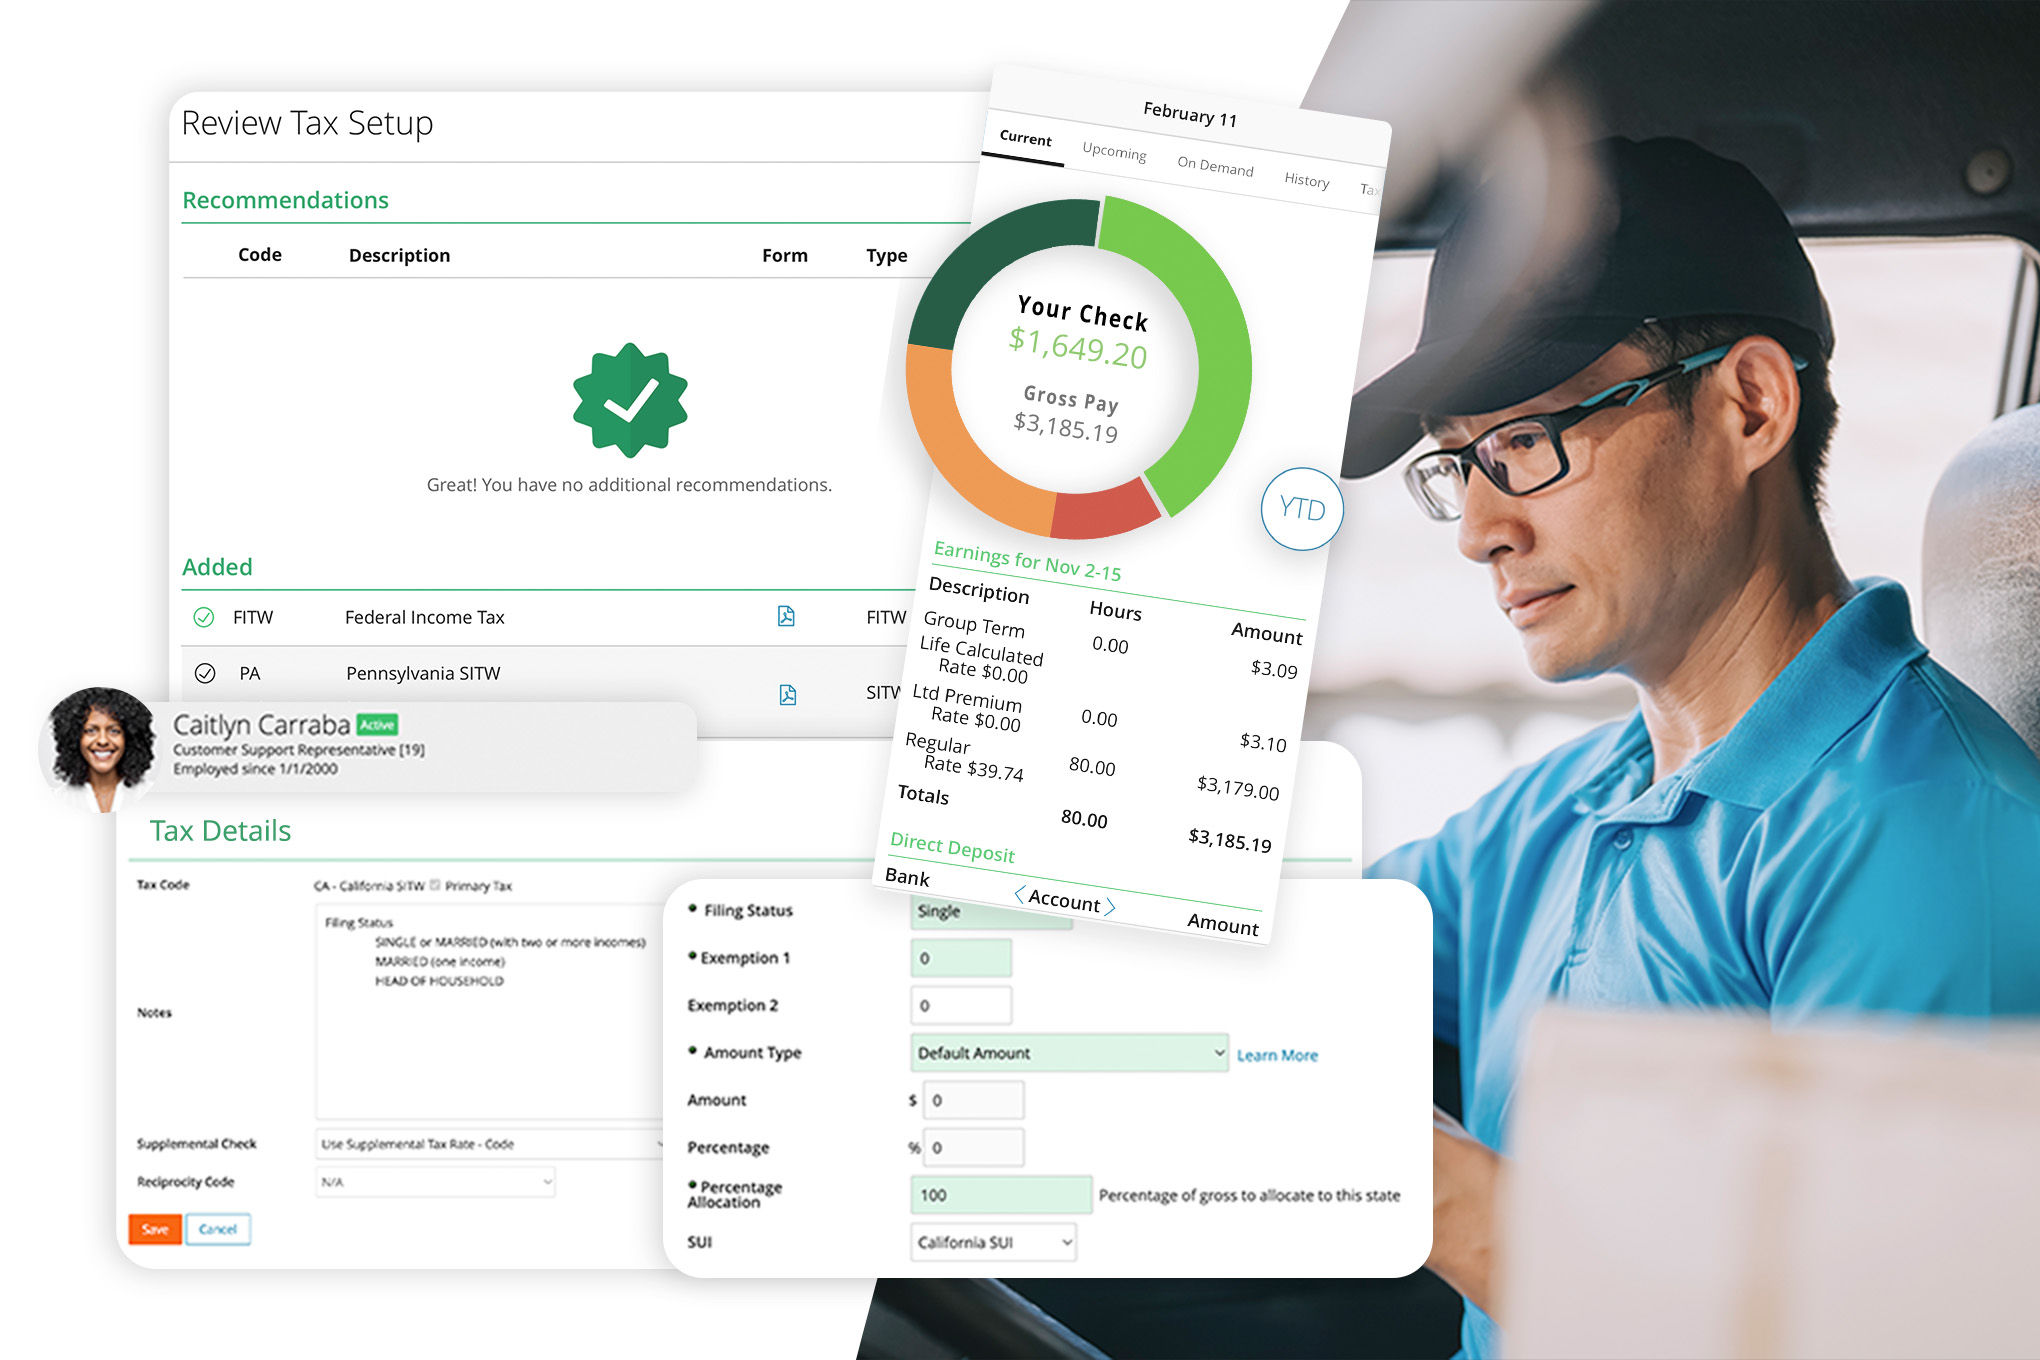Viewport: 2040px width, 1360px height.
Task: Select the Federal Income Tax row text
Action: click(425, 618)
